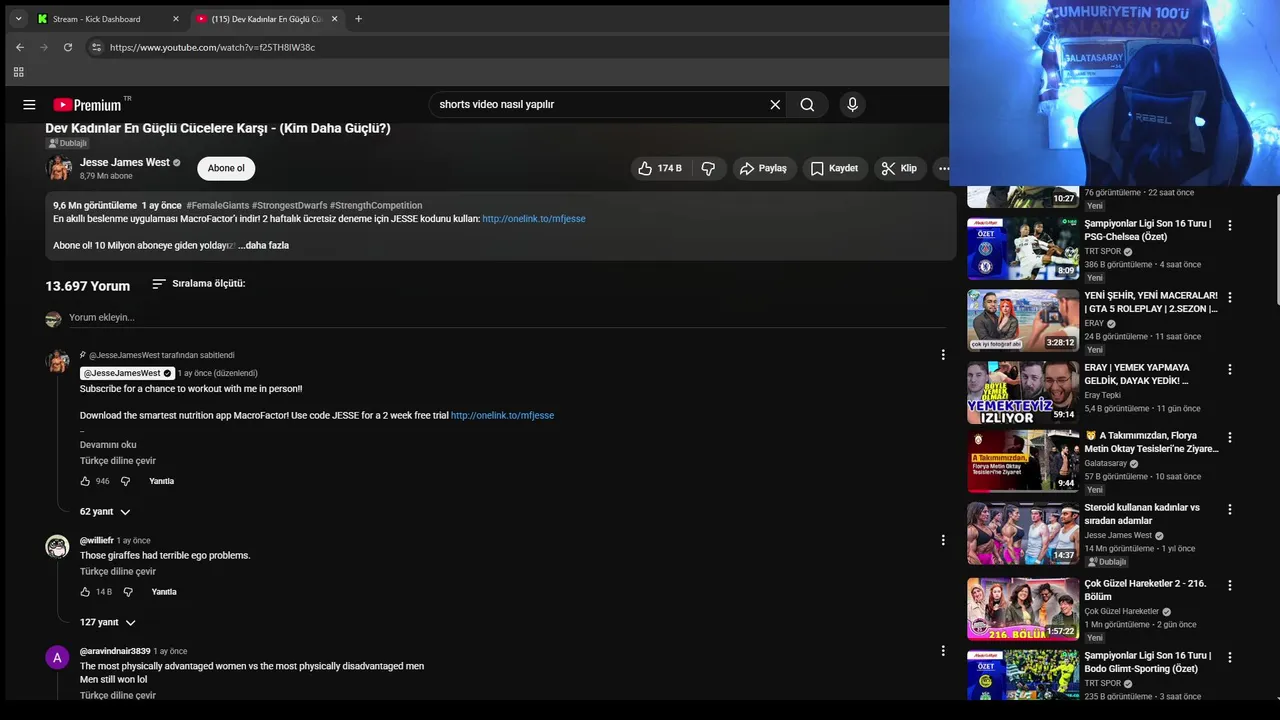Translate williefr comment to Turkish

tap(118, 572)
